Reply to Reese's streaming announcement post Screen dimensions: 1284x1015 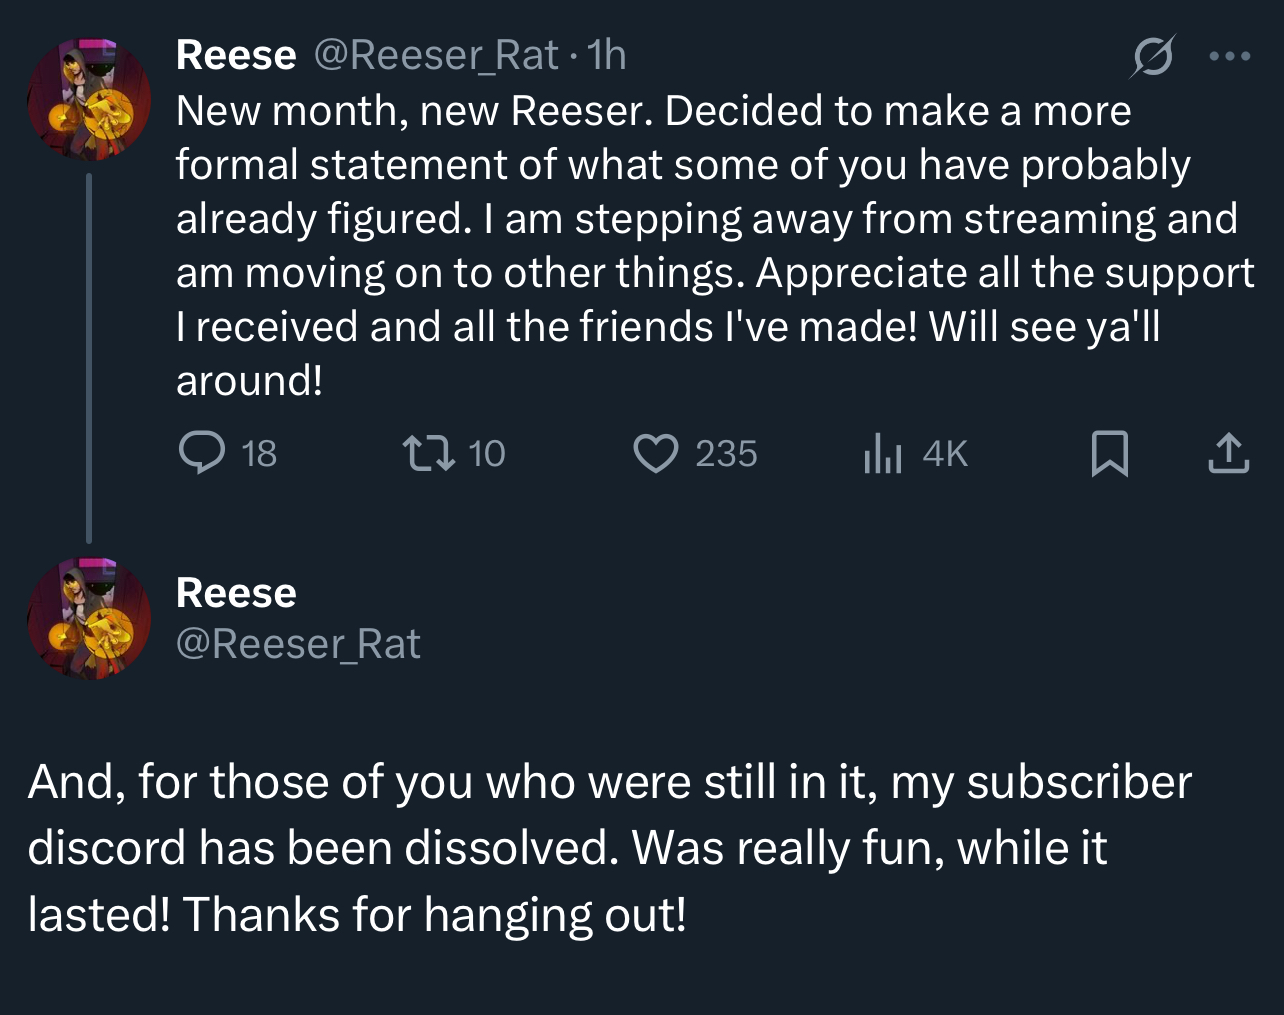[x=202, y=453]
